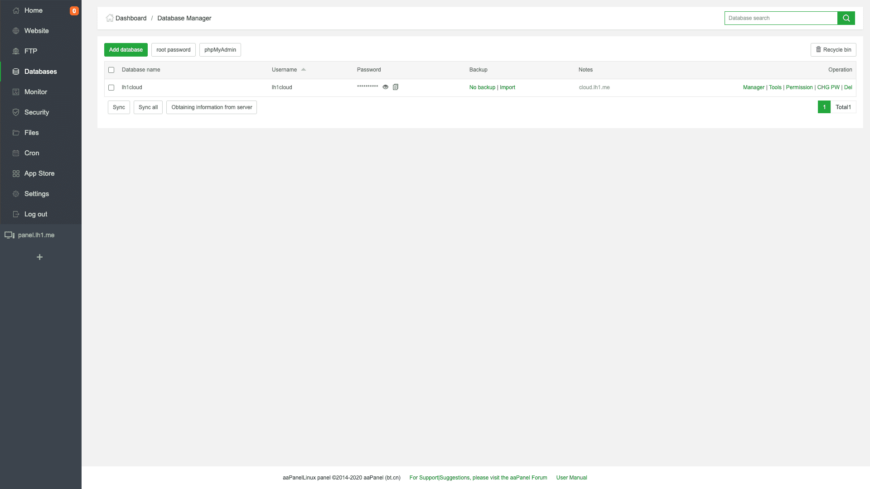The width and height of the screenshot is (870, 489).
Task: Click the Dashboard home icon in breadcrumb
Action: coord(110,18)
